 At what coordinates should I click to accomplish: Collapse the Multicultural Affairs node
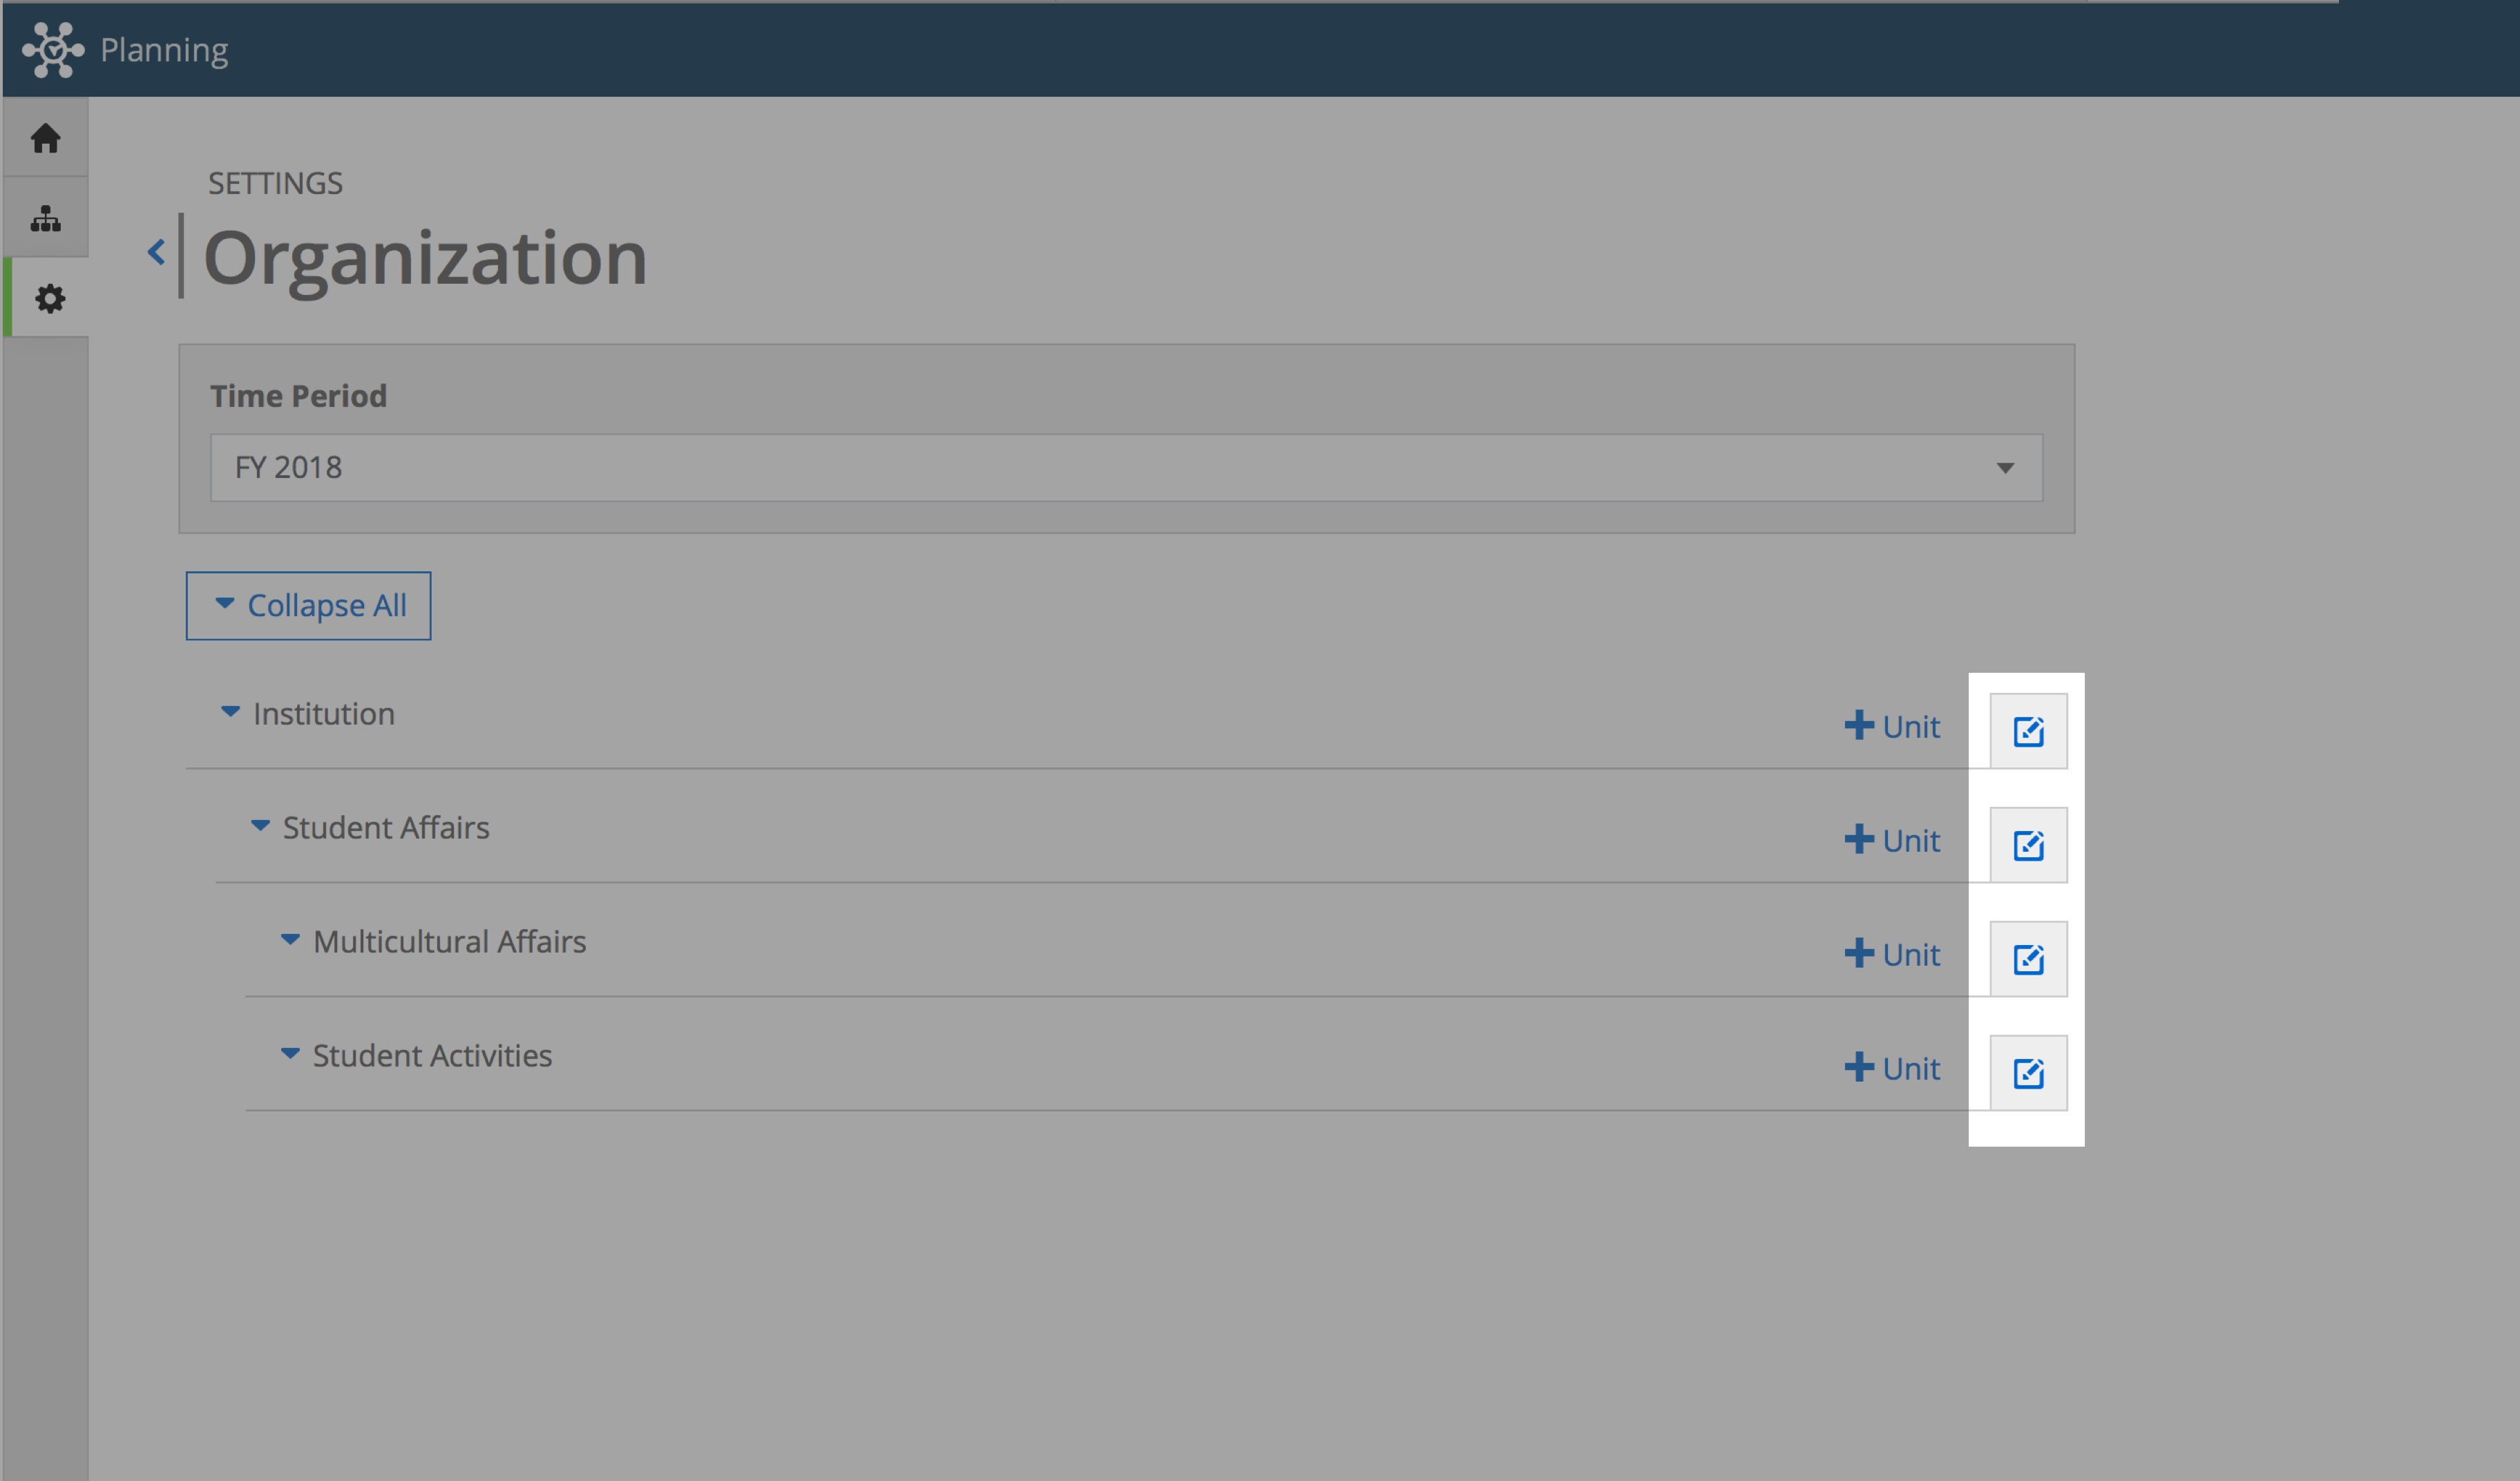point(290,940)
